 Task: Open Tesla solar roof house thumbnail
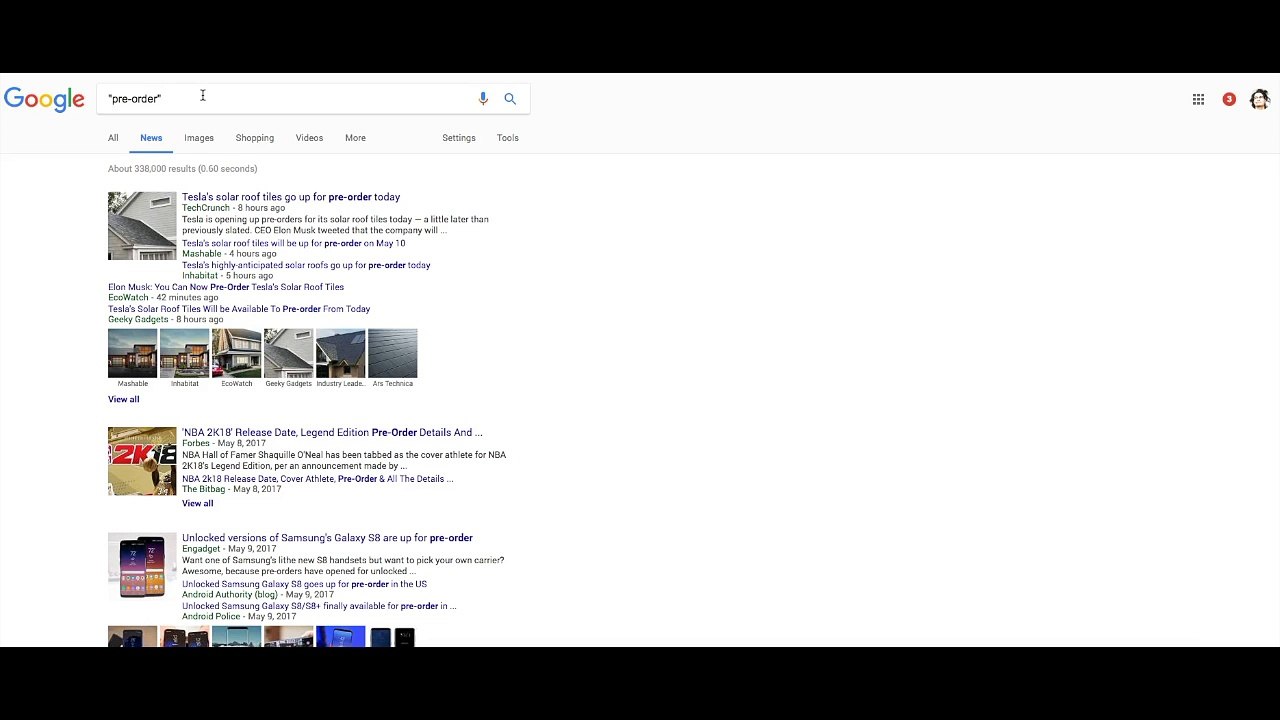point(142,226)
